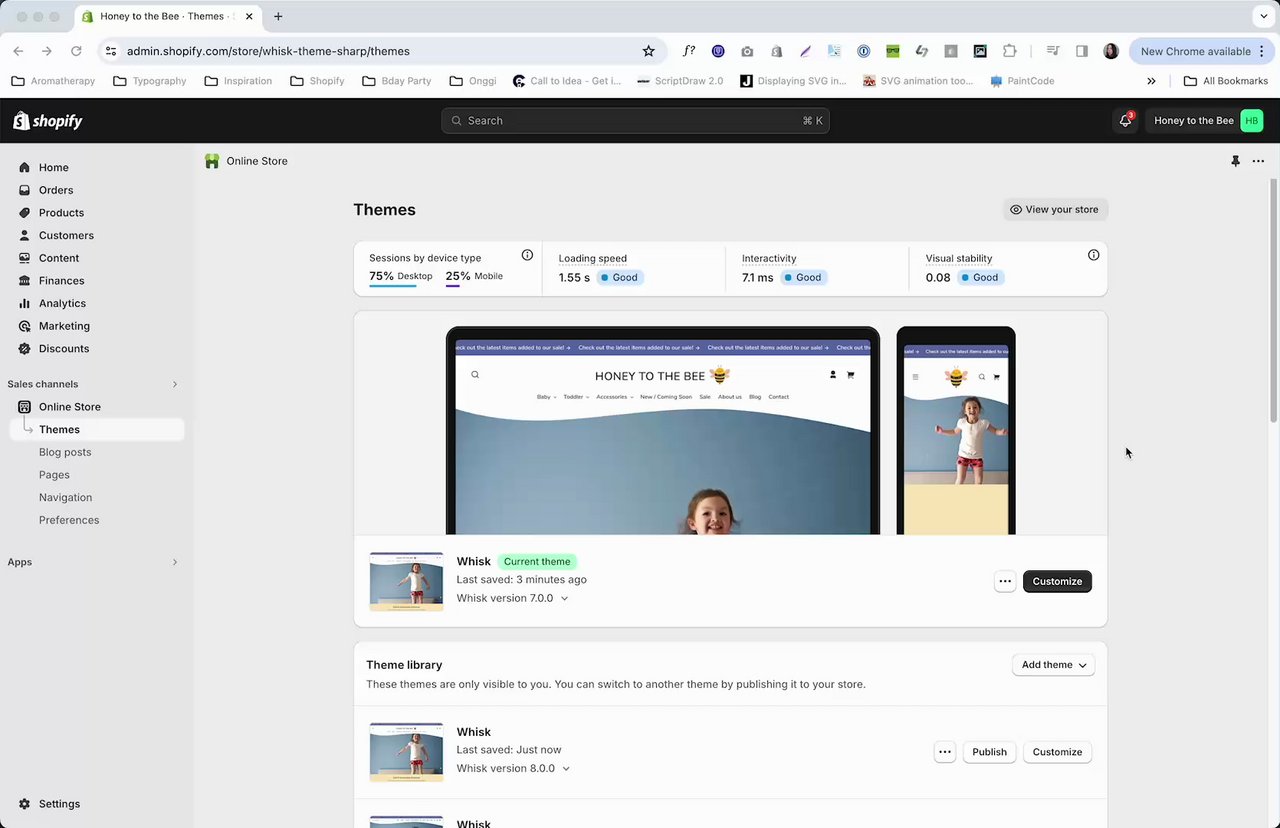Click the Analytics bar chart icon

[x=25, y=303]
